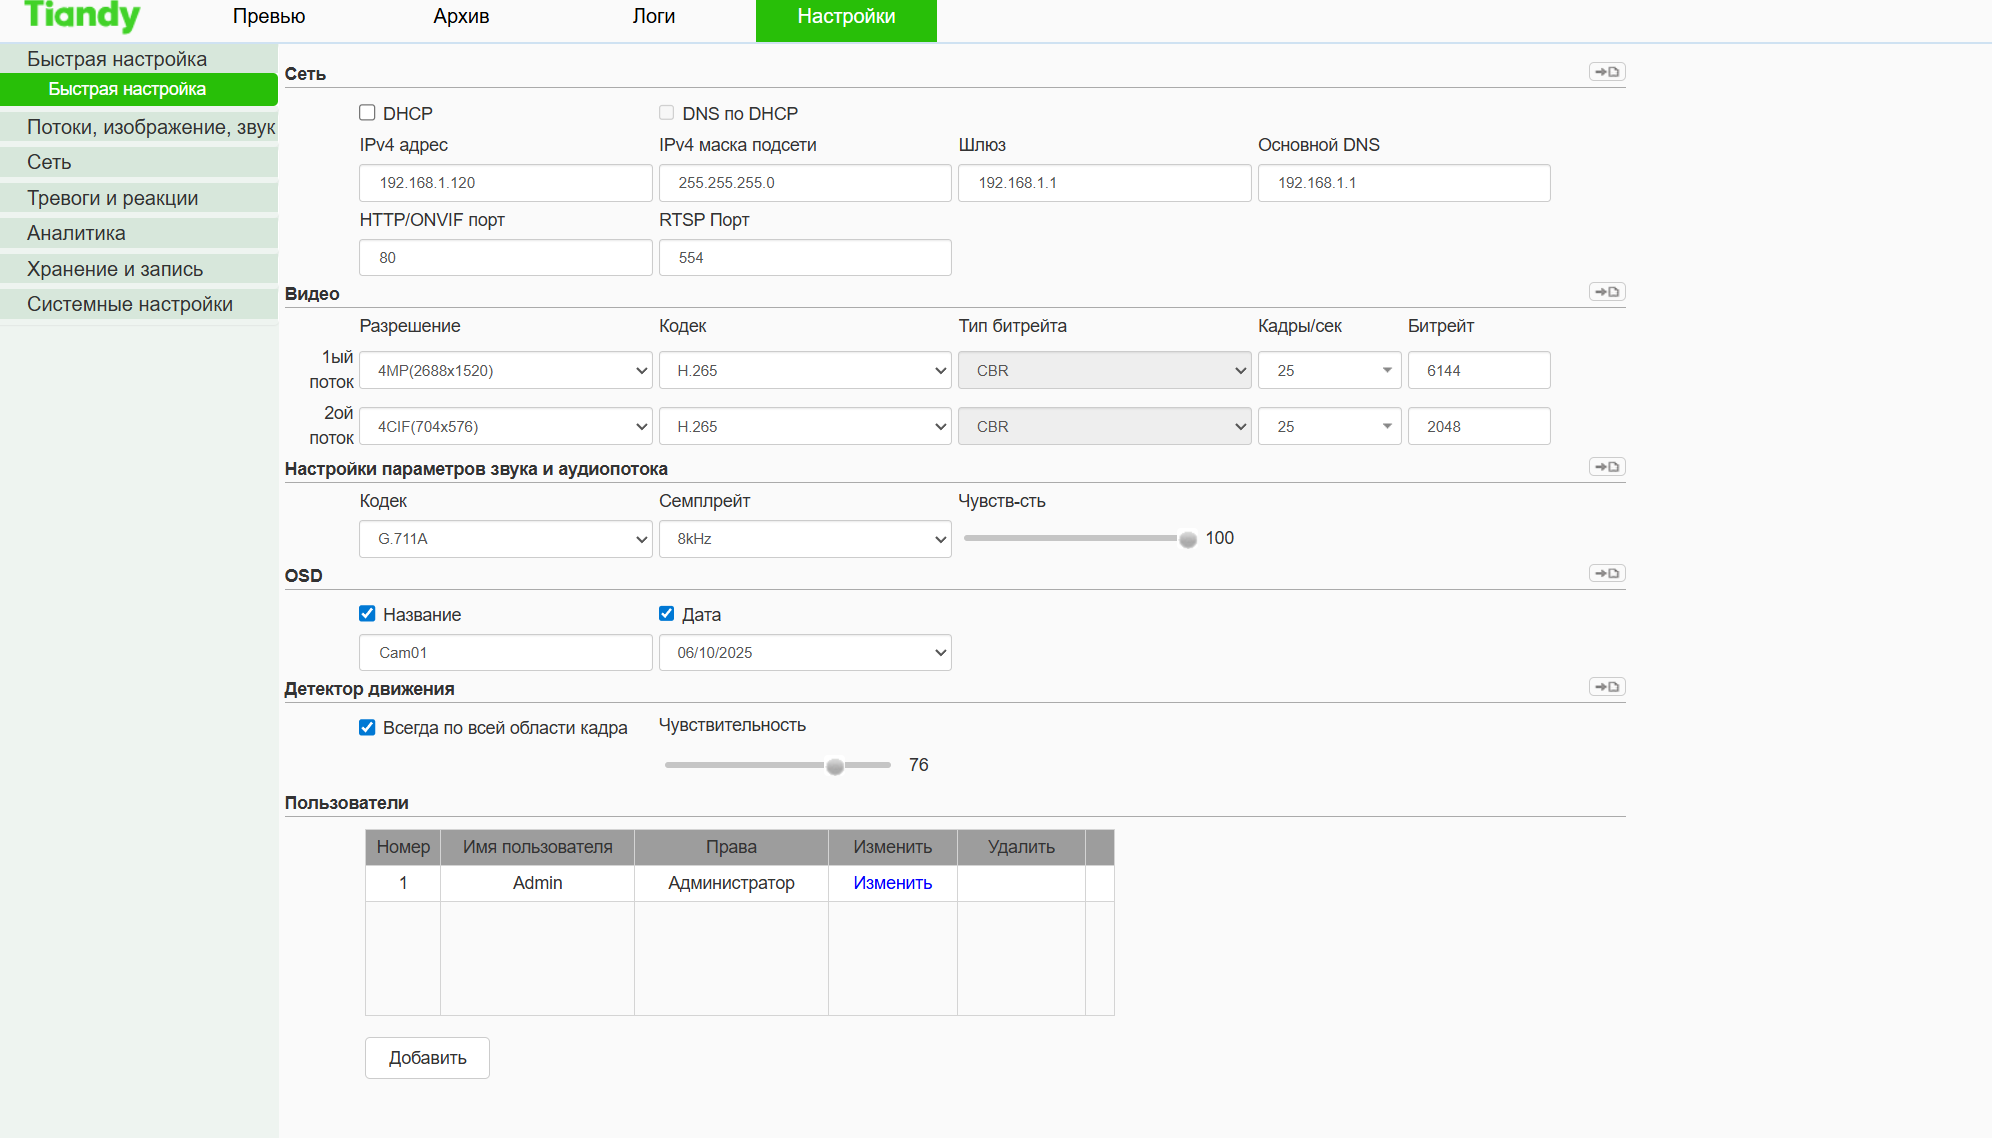Open the 8kHz sample rate dropdown
The width and height of the screenshot is (1992, 1138).
click(x=804, y=539)
